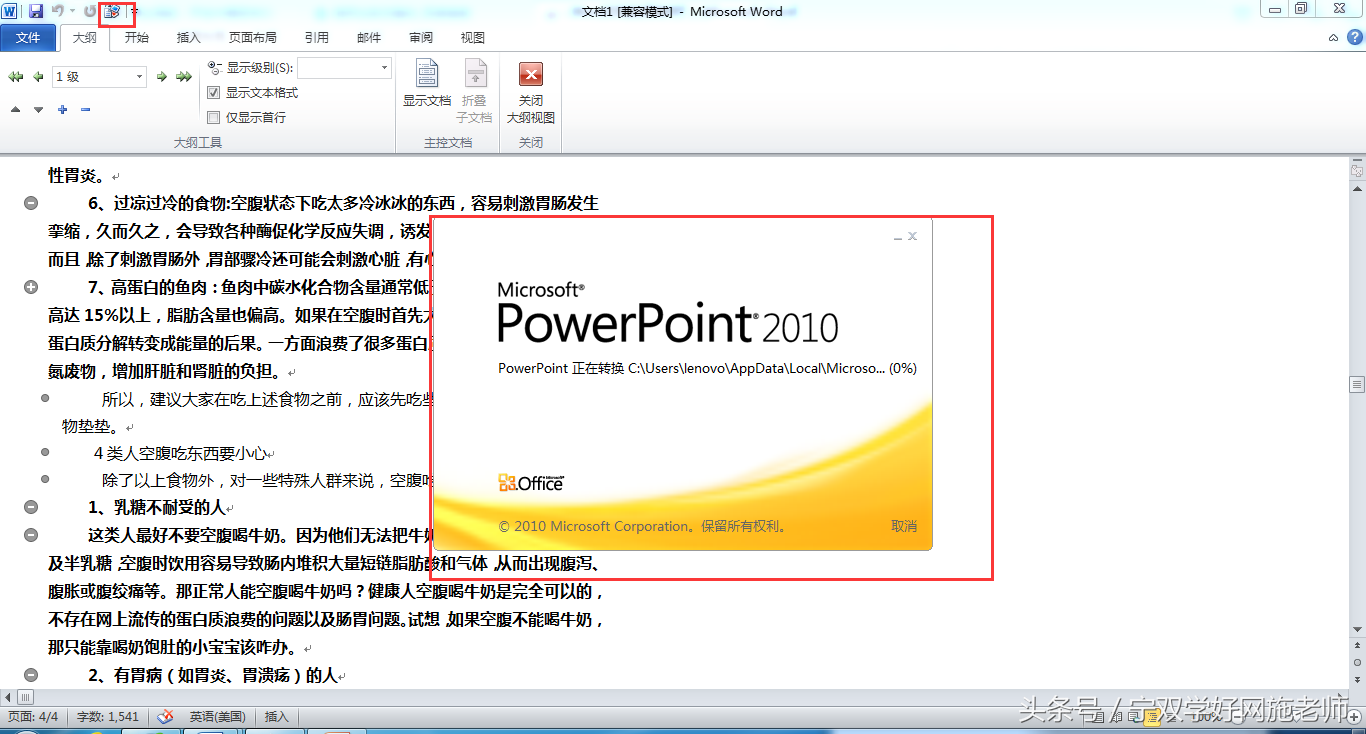The width and height of the screenshot is (1366, 734).
Task: Collapse the '2、有胃病' outline item
Action: [31, 675]
